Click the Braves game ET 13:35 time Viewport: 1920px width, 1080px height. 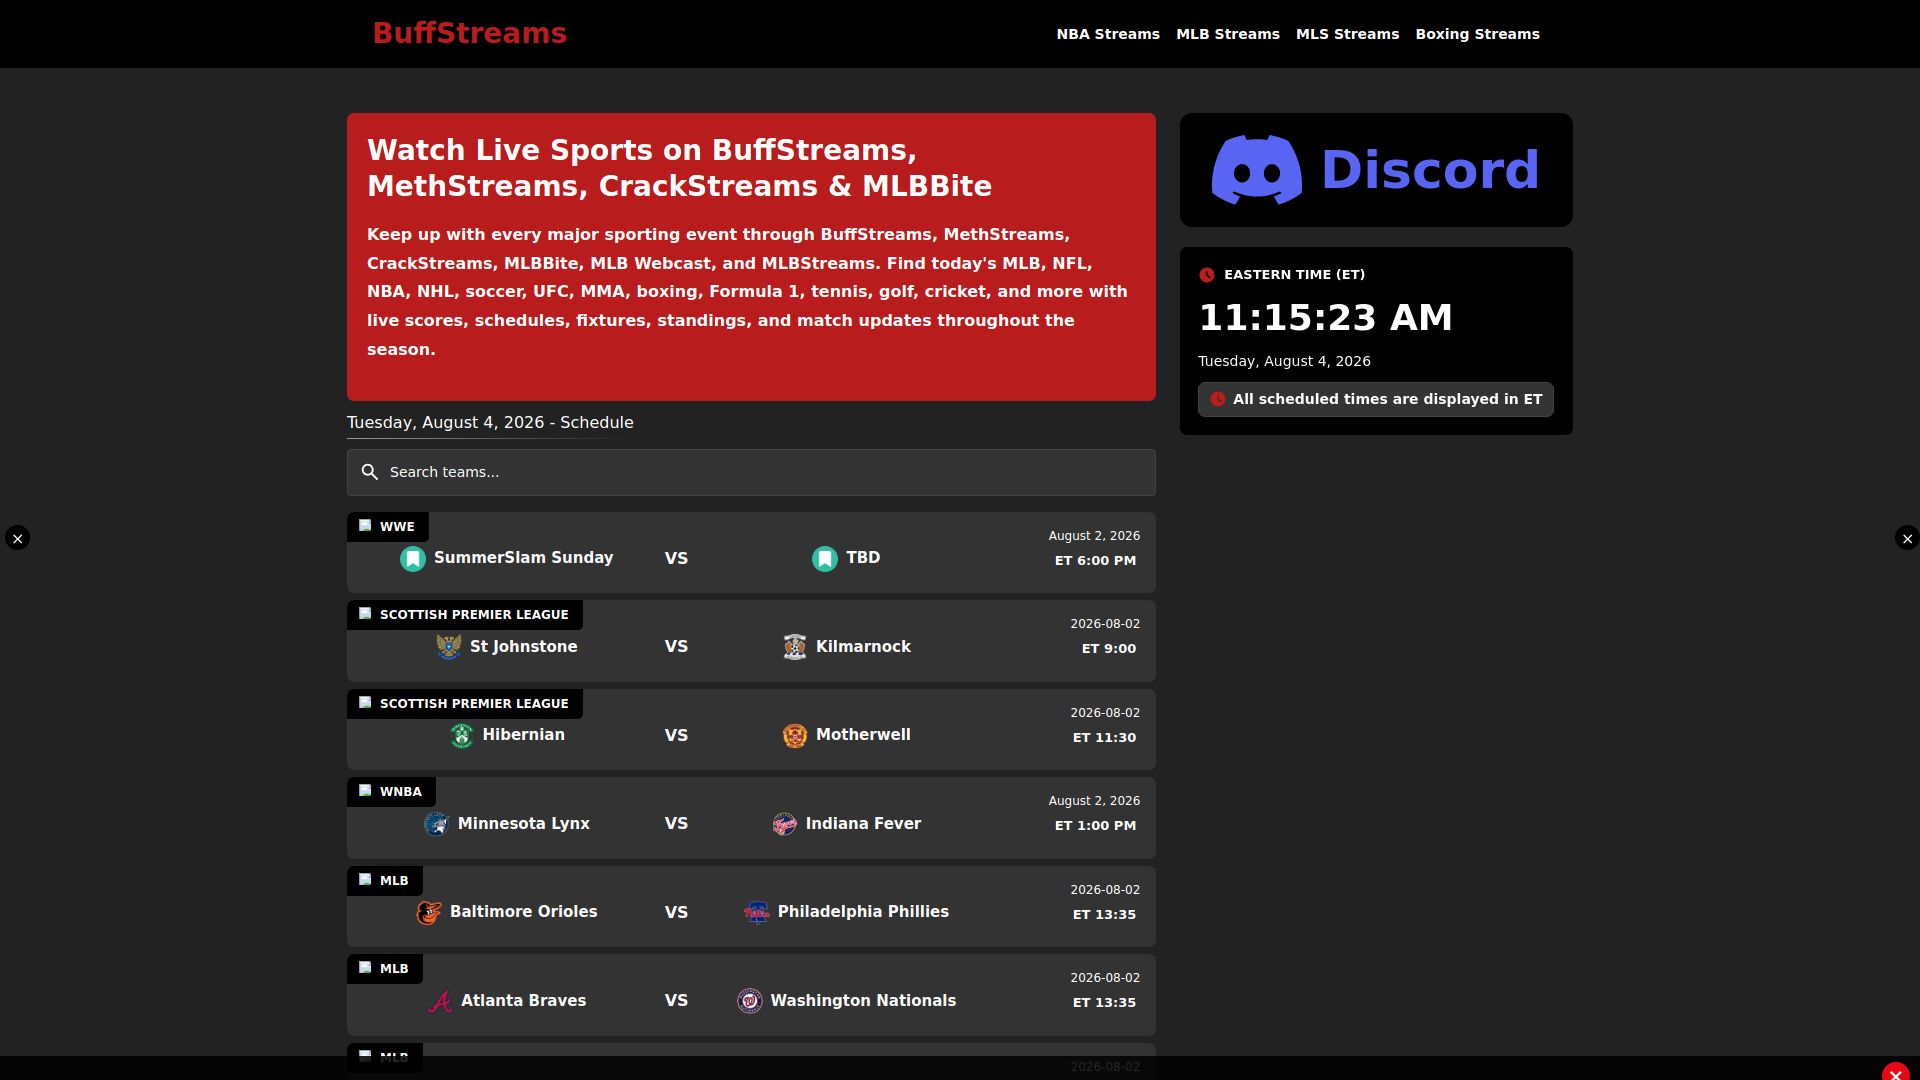[1104, 1003]
